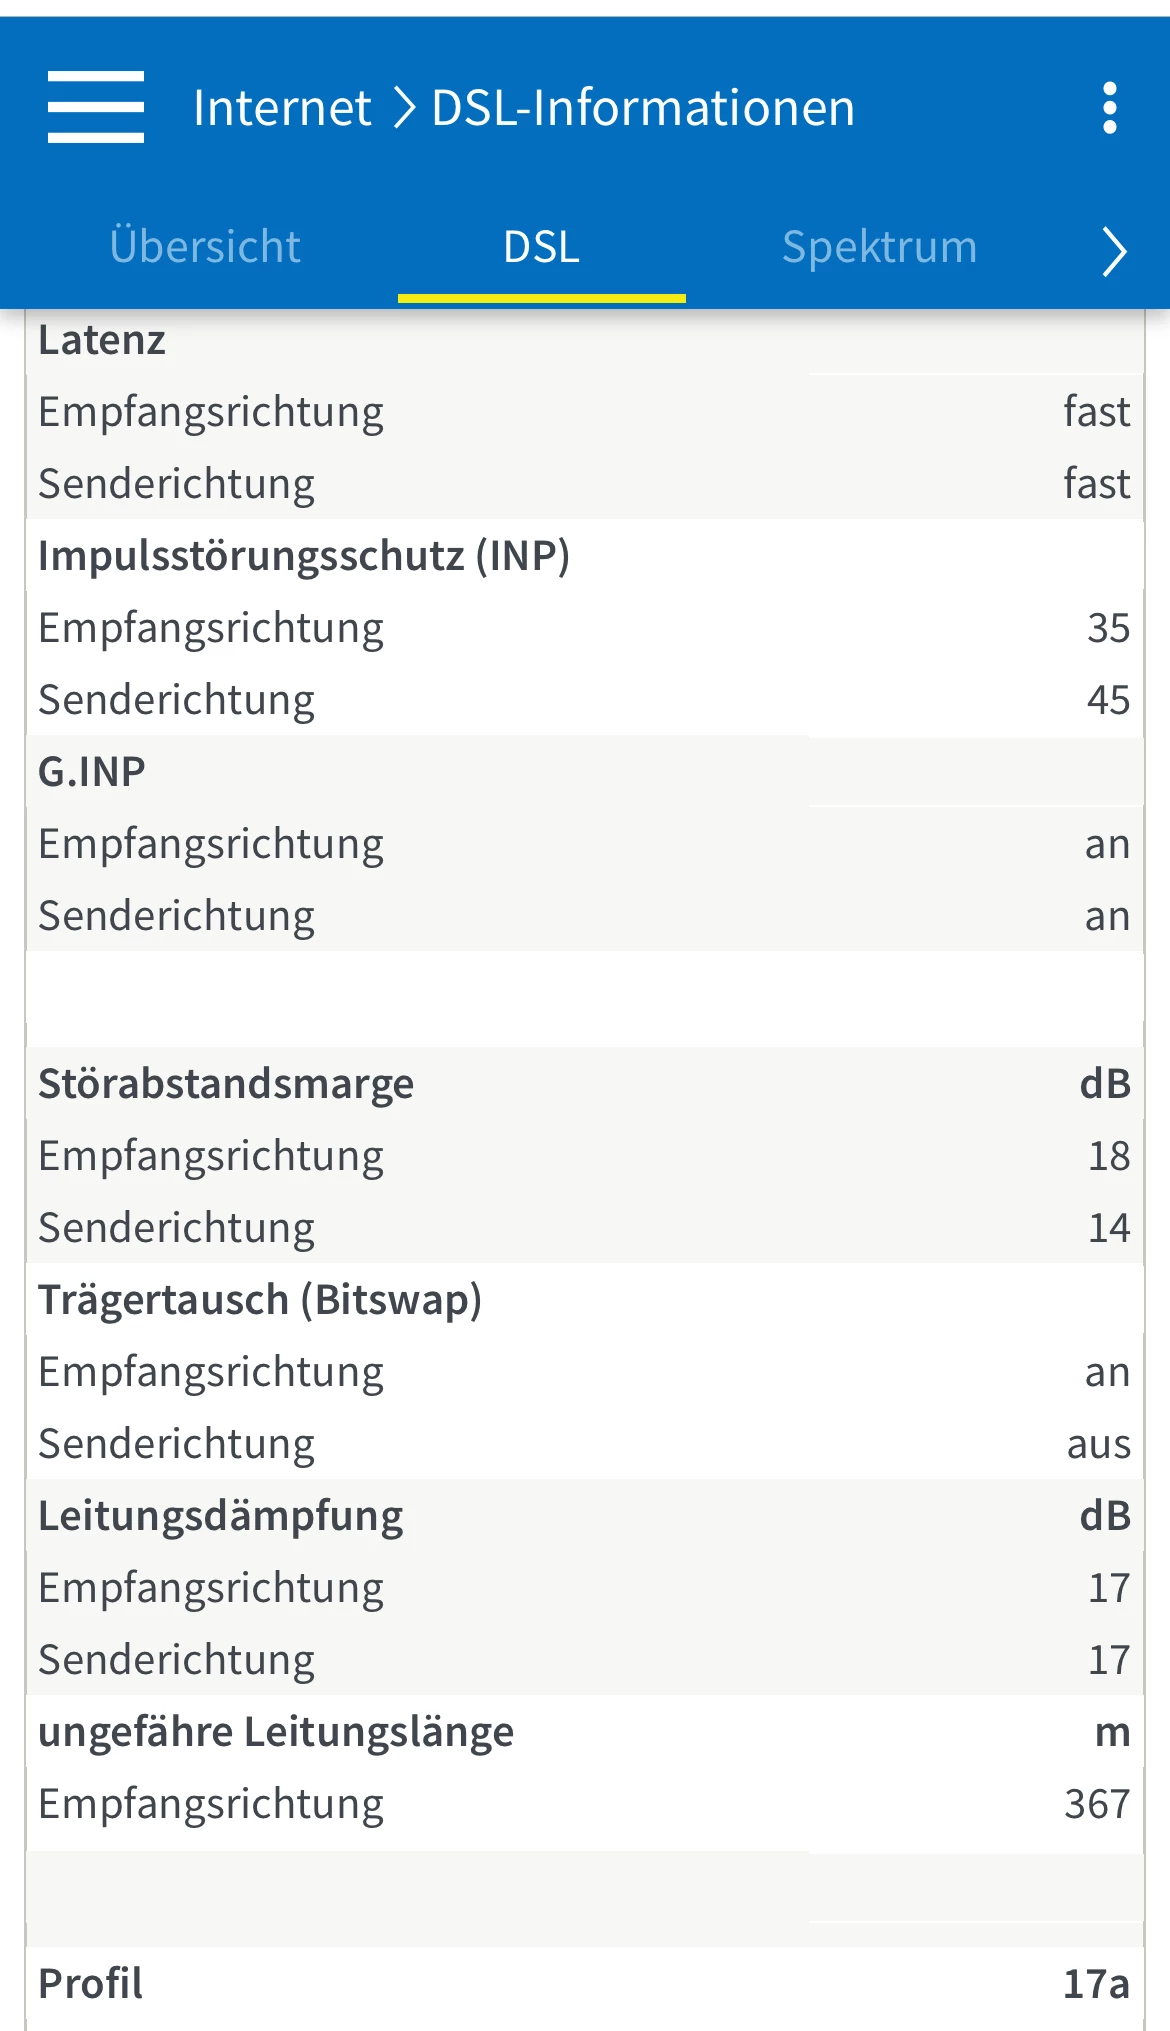
Task: Go to Internet breadcrumb link
Action: point(282,108)
